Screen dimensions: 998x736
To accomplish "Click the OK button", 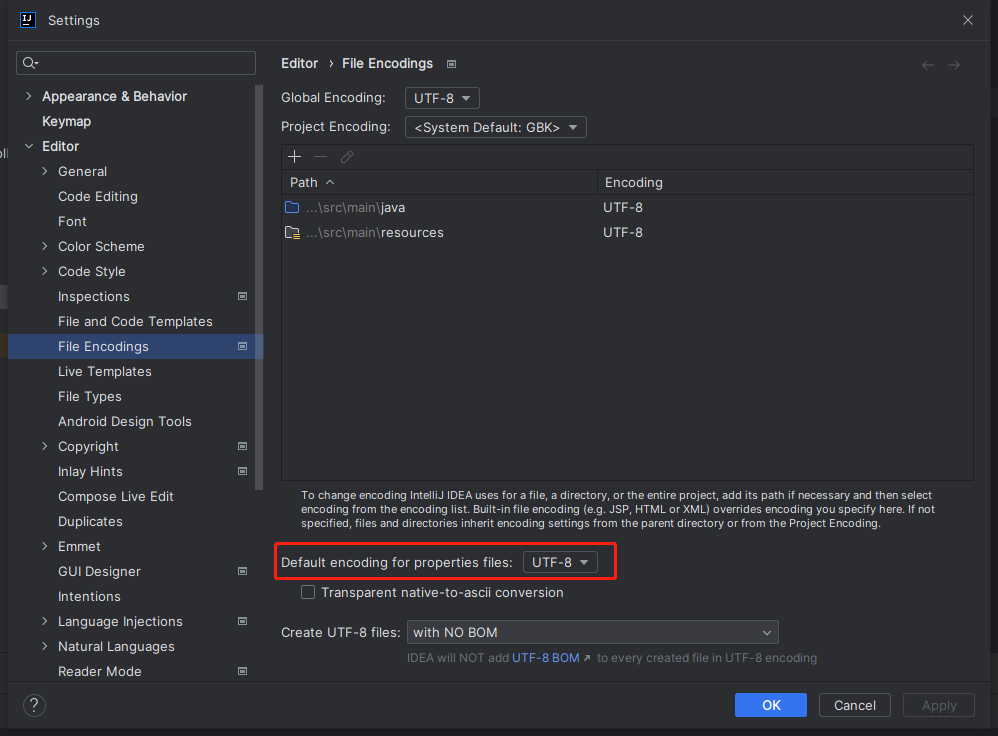I will (771, 705).
